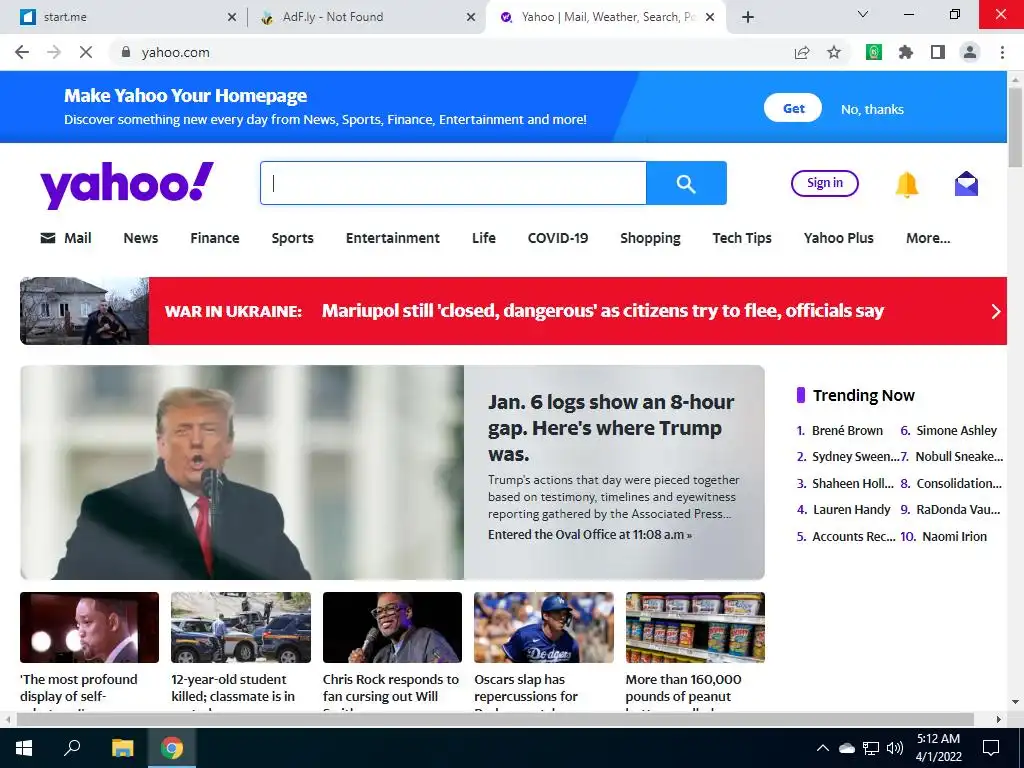Viewport: 1024px width, 768px height.
Task: Click the browser forward arrow
Action: pyautogui.click(x=54, y=52)
